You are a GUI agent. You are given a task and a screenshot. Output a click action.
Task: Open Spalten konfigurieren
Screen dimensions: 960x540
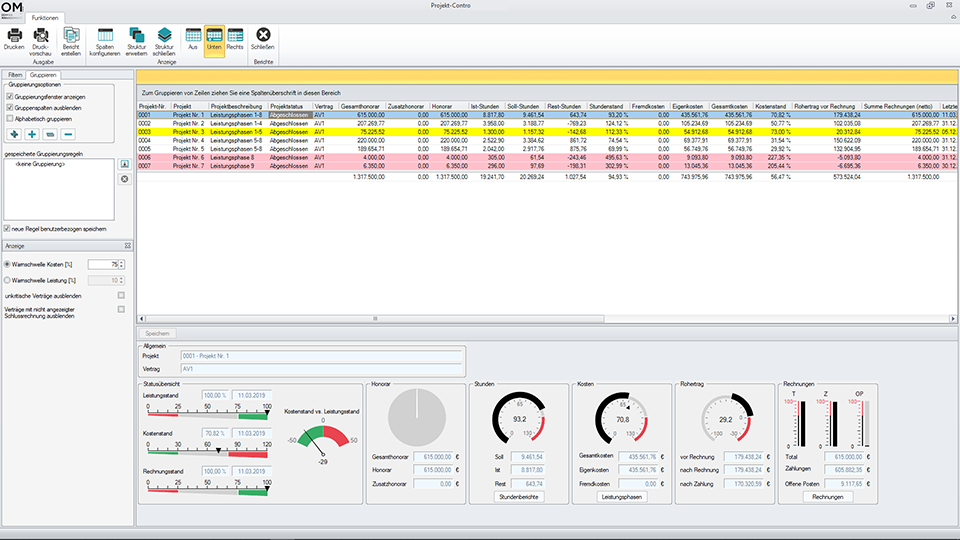(104, 36)
